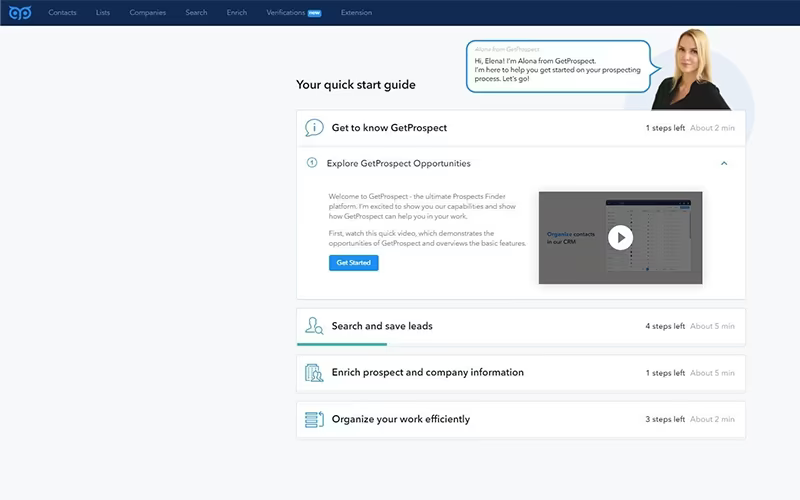Expand Organize your work efficiently
Image resolution: width=800 pixels, height=500 pixels.
(x=520, y=419)
